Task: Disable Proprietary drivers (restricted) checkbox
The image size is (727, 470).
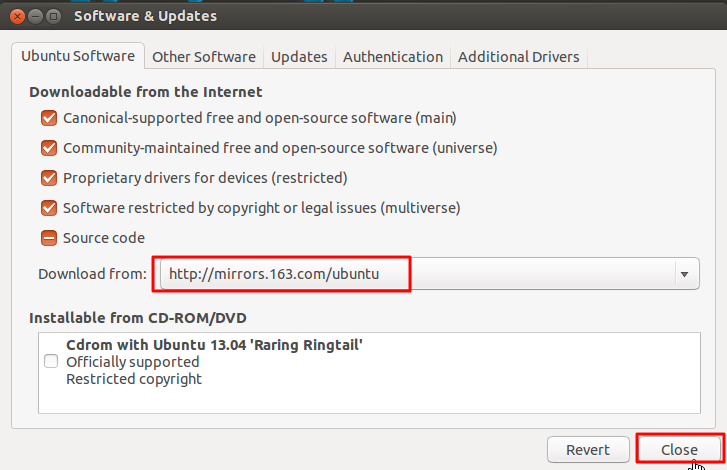Action: pos(48,178)
